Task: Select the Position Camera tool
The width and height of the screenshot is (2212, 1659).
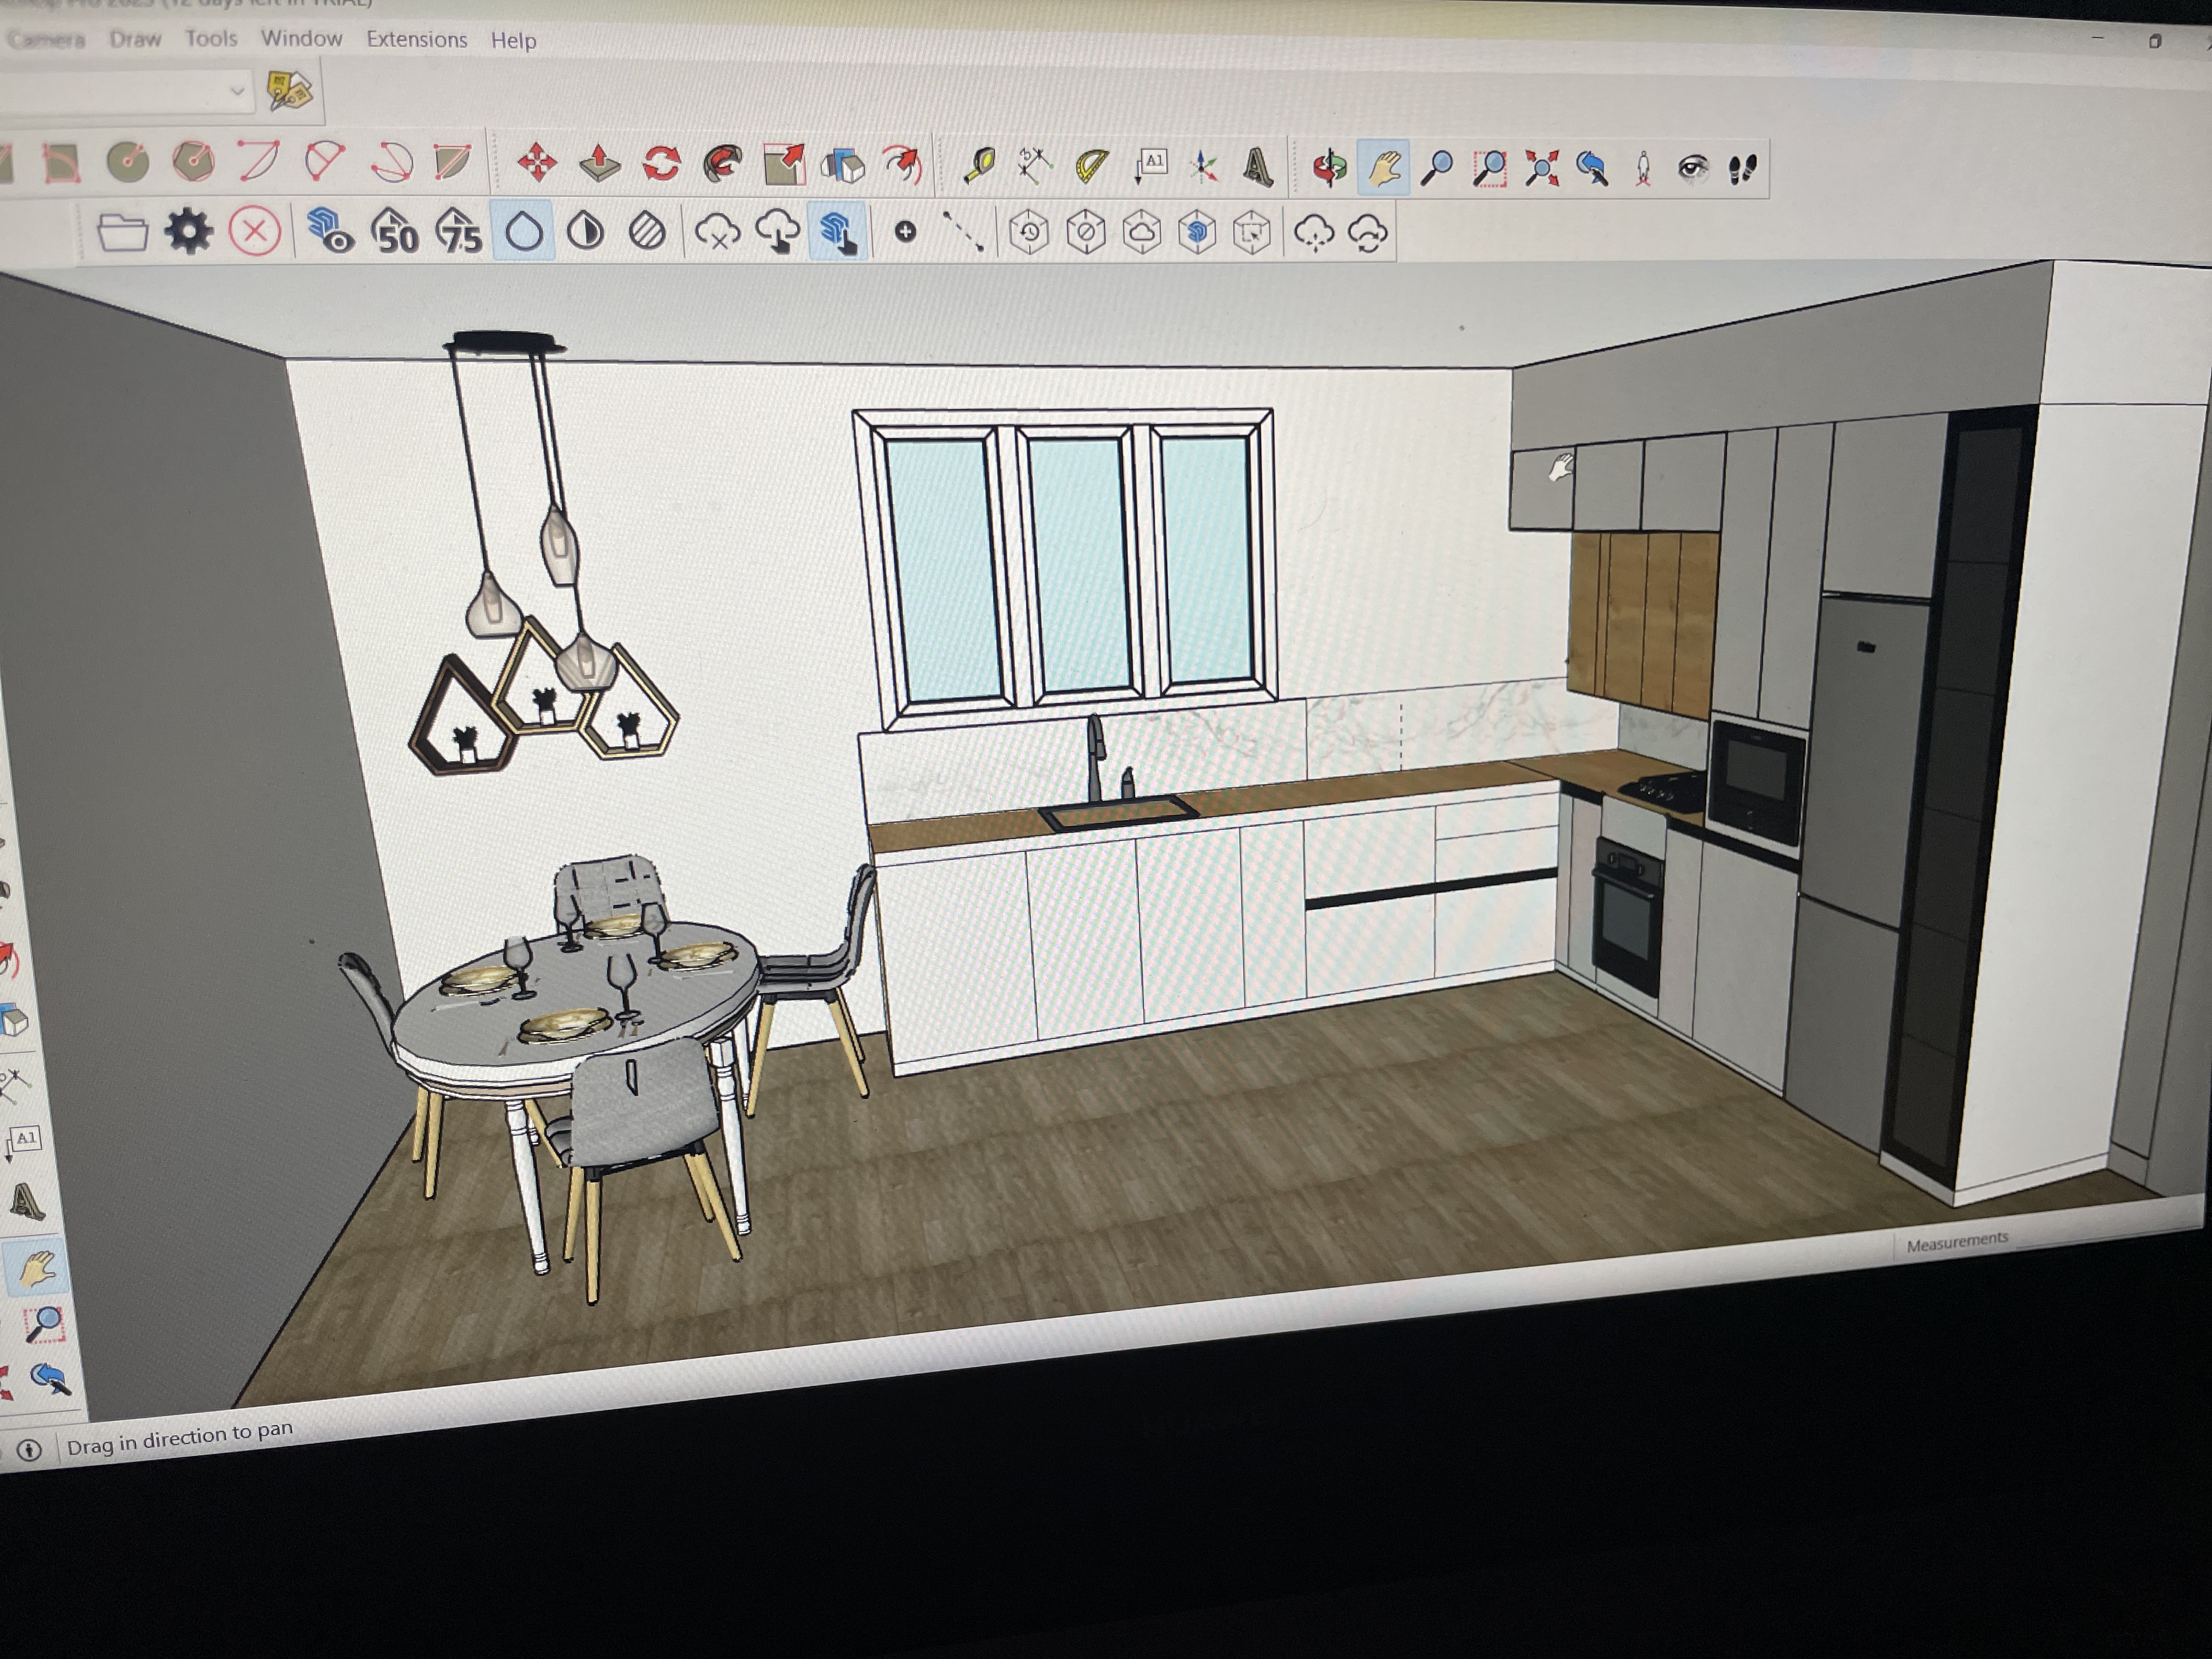Action: point(1642,168)
